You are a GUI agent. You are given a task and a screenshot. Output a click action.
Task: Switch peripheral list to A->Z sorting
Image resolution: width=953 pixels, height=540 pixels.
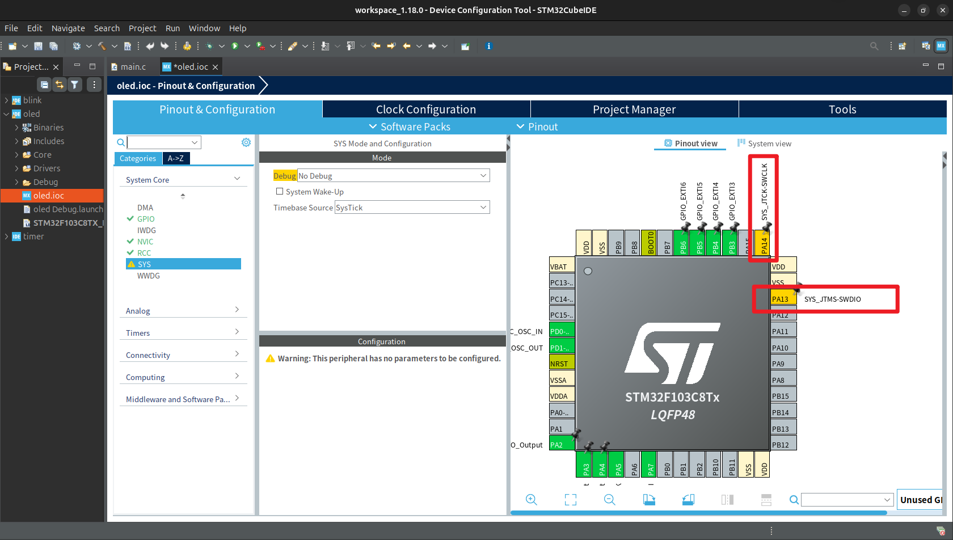(x=176, y=158)
